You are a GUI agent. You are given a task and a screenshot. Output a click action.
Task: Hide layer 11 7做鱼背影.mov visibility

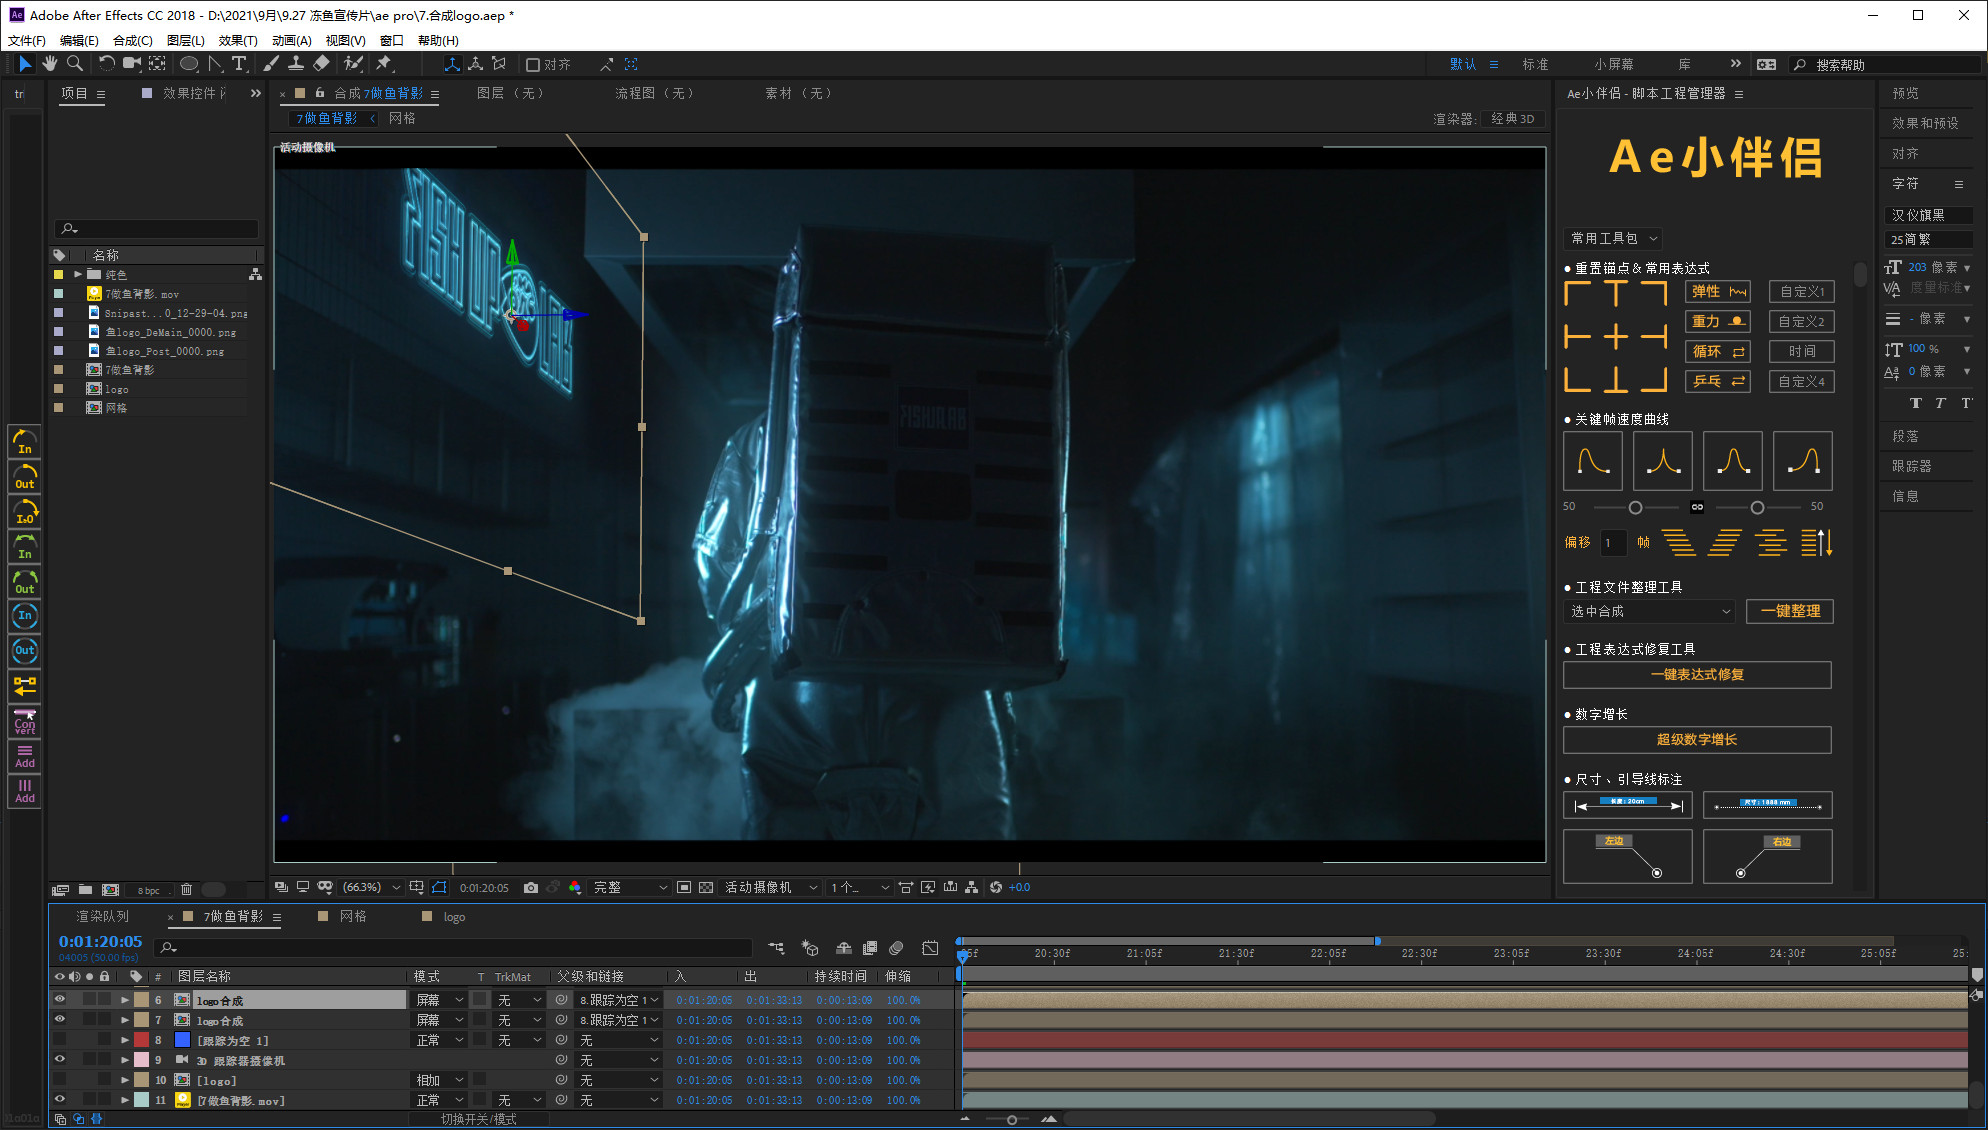click(59, 1100)
